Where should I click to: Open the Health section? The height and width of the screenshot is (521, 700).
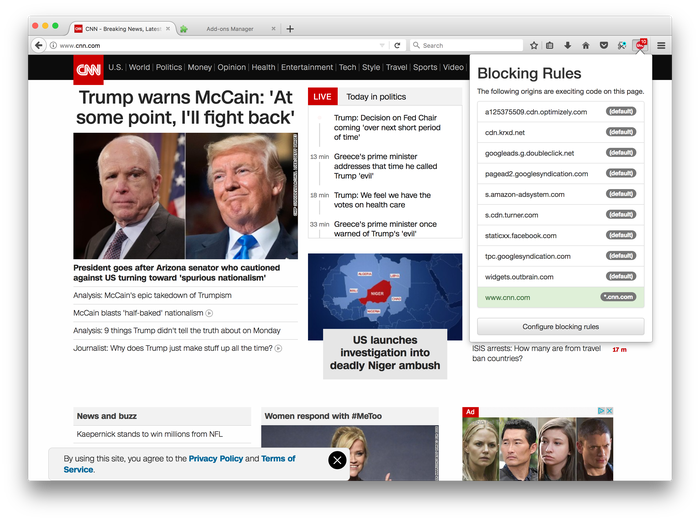tap(263, 67)
